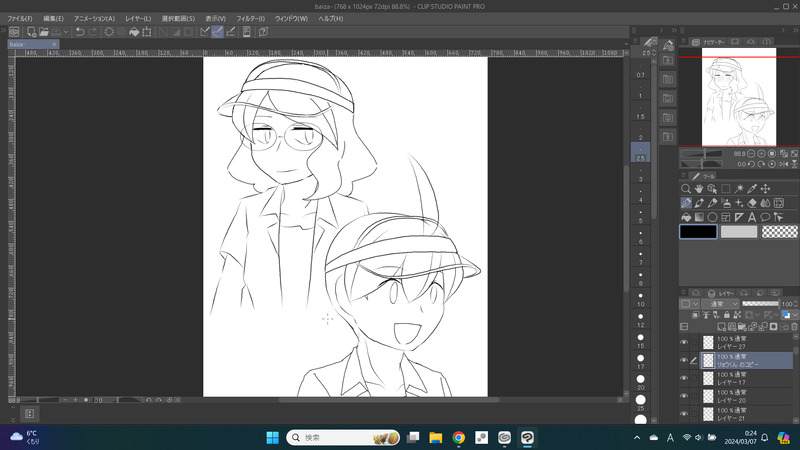This screenshot has width=800, height=450.
Task: Create new raster layer icon
Action: point(721,327)
